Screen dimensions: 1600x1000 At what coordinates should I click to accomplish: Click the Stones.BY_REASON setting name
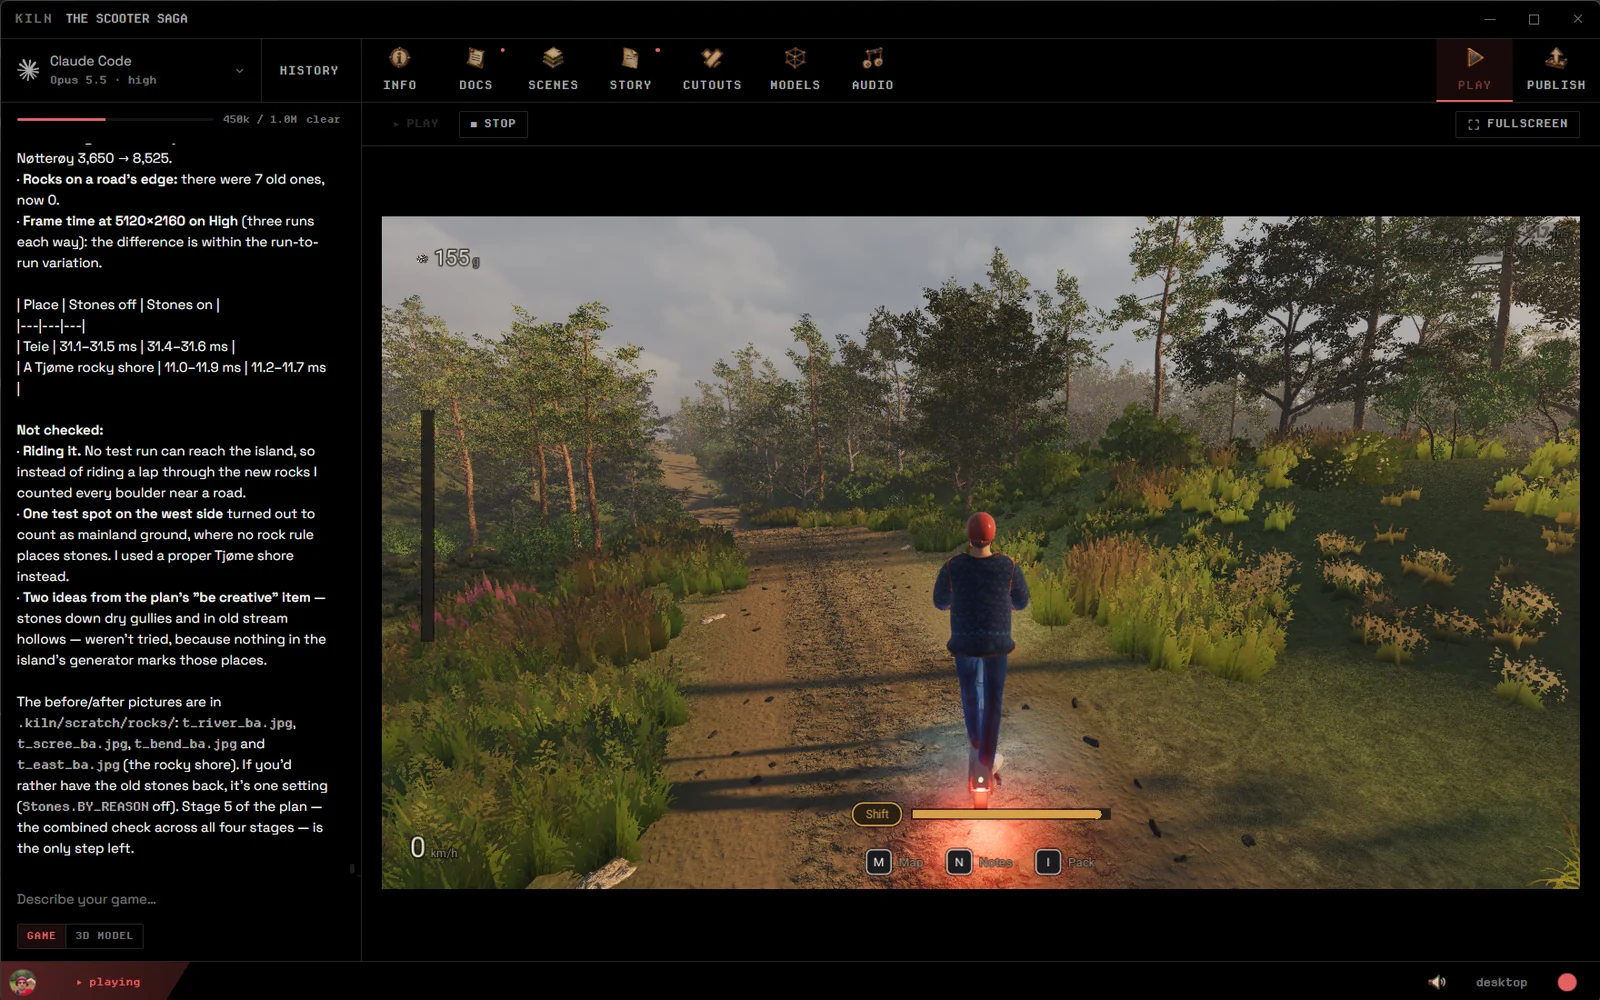(x=85, y=807)
